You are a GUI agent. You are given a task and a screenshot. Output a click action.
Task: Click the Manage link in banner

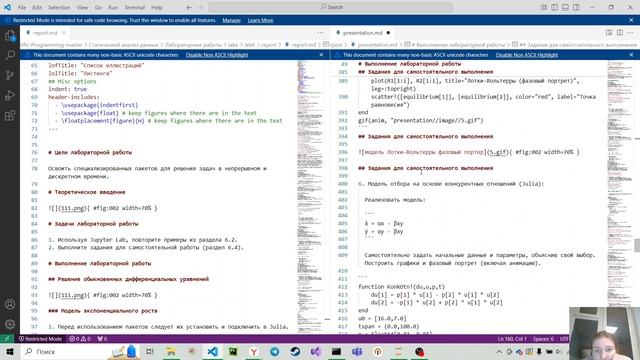[231, 20]
